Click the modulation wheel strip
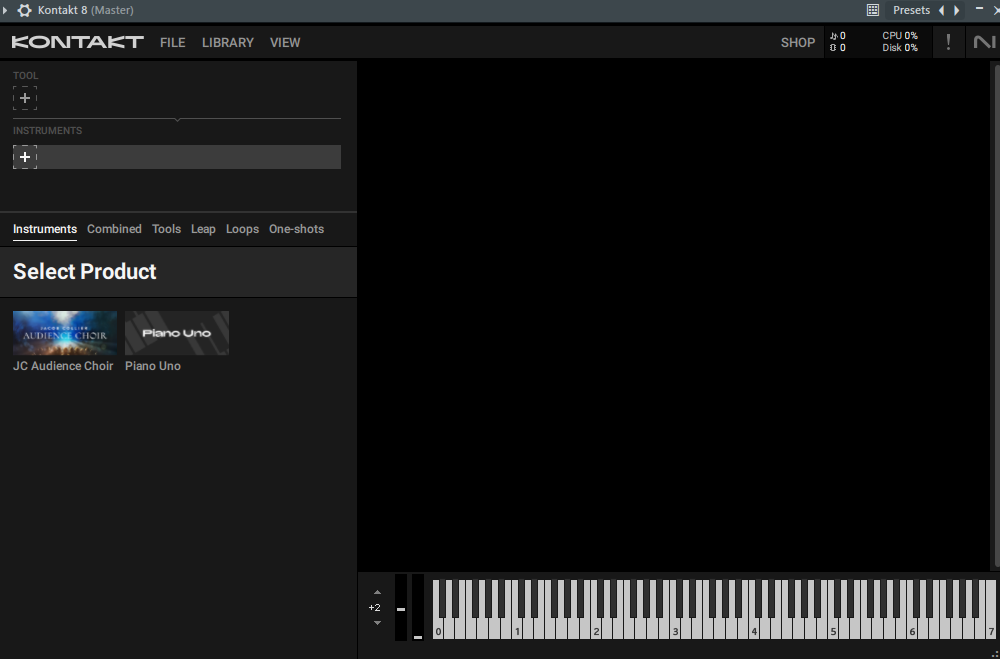1000x659 pixels. (x=418, y=607)
